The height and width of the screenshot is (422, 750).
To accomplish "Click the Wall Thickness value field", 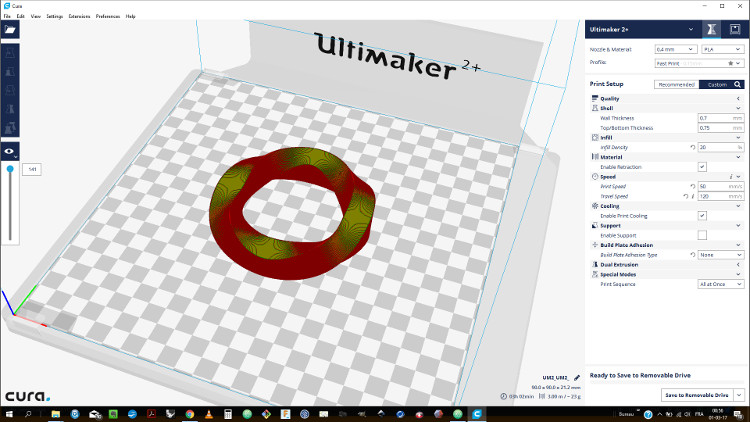I will tap(721, 118).
